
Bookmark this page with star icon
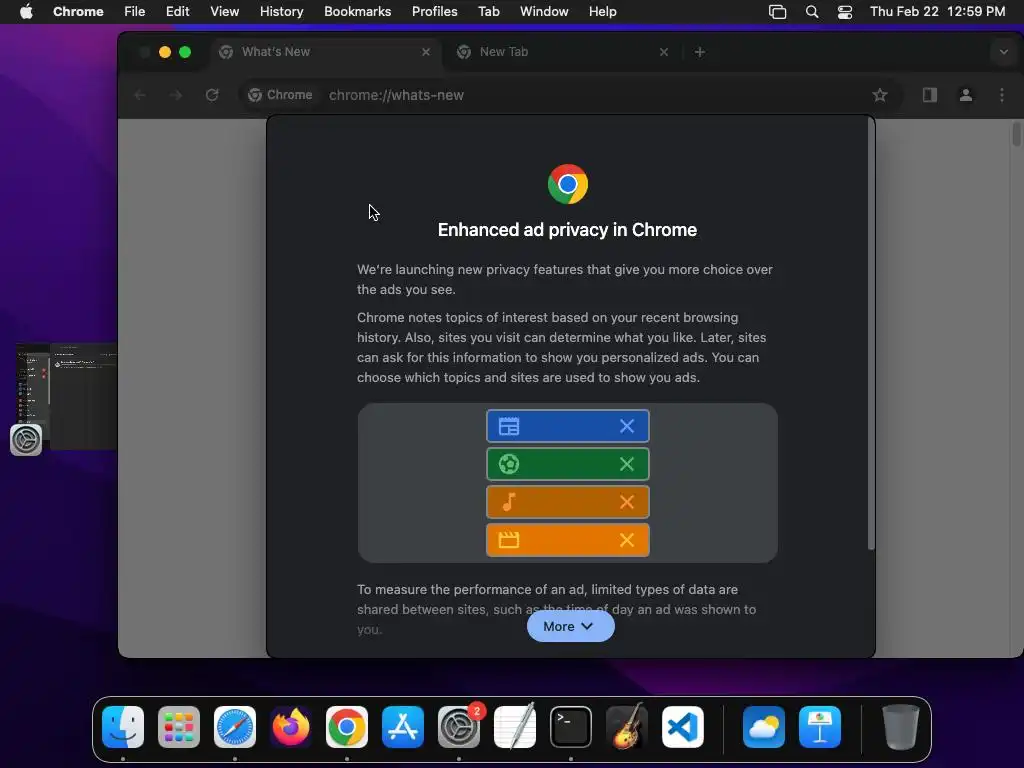tap(880, 95)
